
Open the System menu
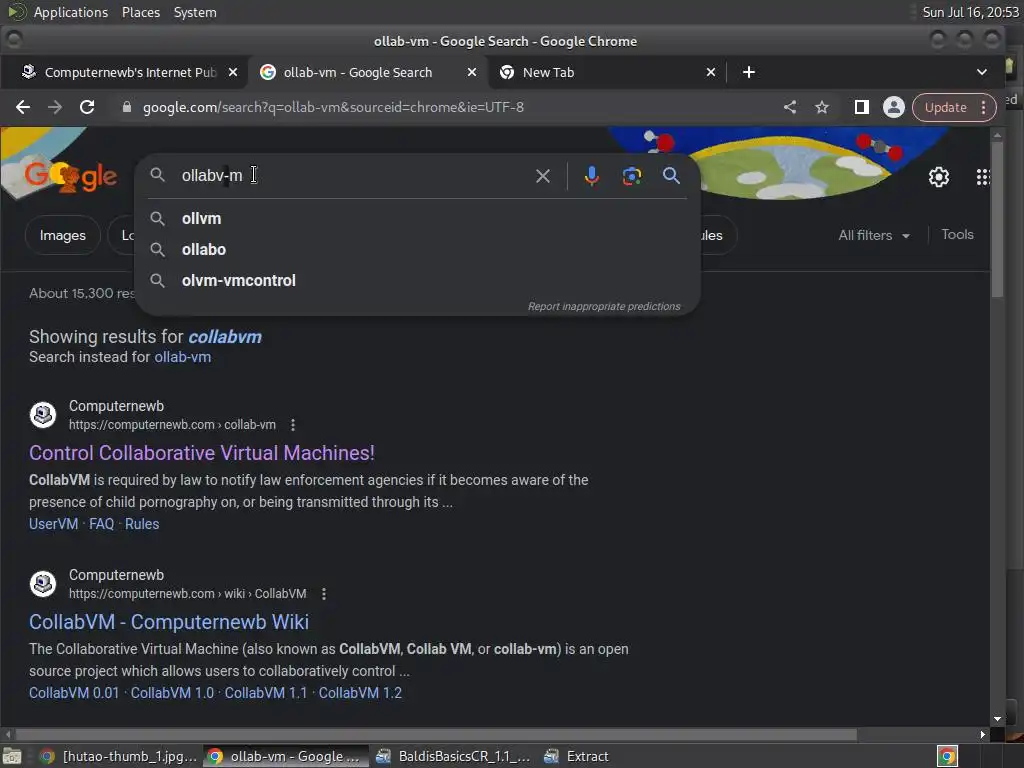195,12
